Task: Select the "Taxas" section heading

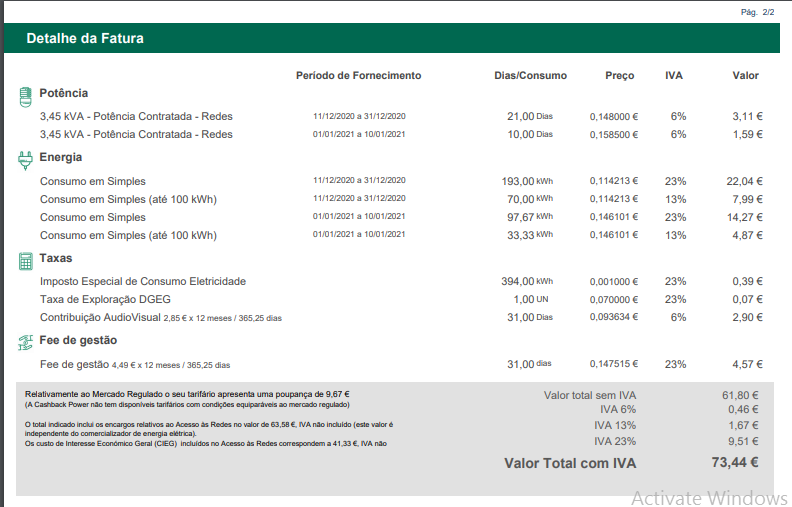Action: (x=56, y=258)
